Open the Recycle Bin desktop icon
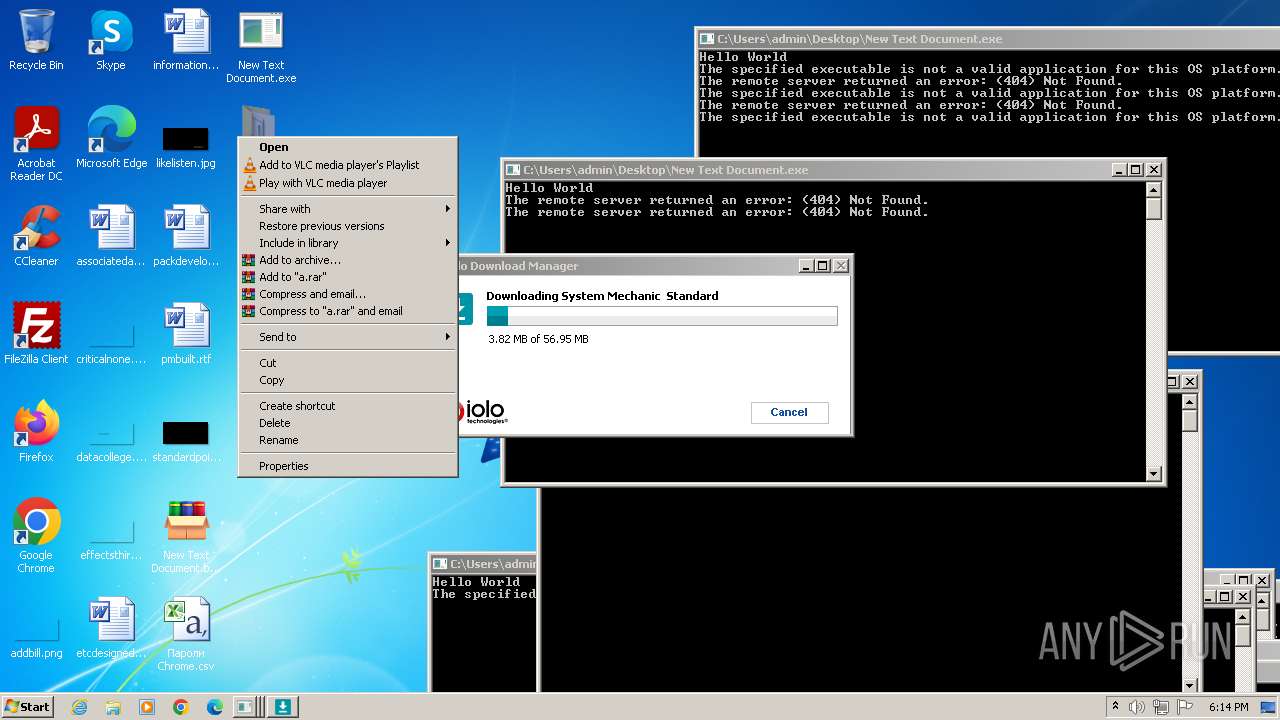The width and height of the screenshot is (1280, 720). point(36,40)
